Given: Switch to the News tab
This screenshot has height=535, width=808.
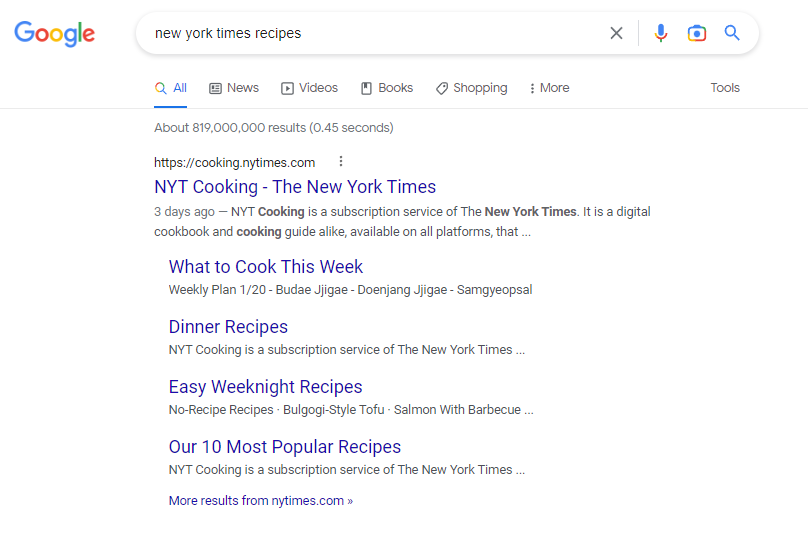Looking at the screenshot, I should (x=234, y=88).
